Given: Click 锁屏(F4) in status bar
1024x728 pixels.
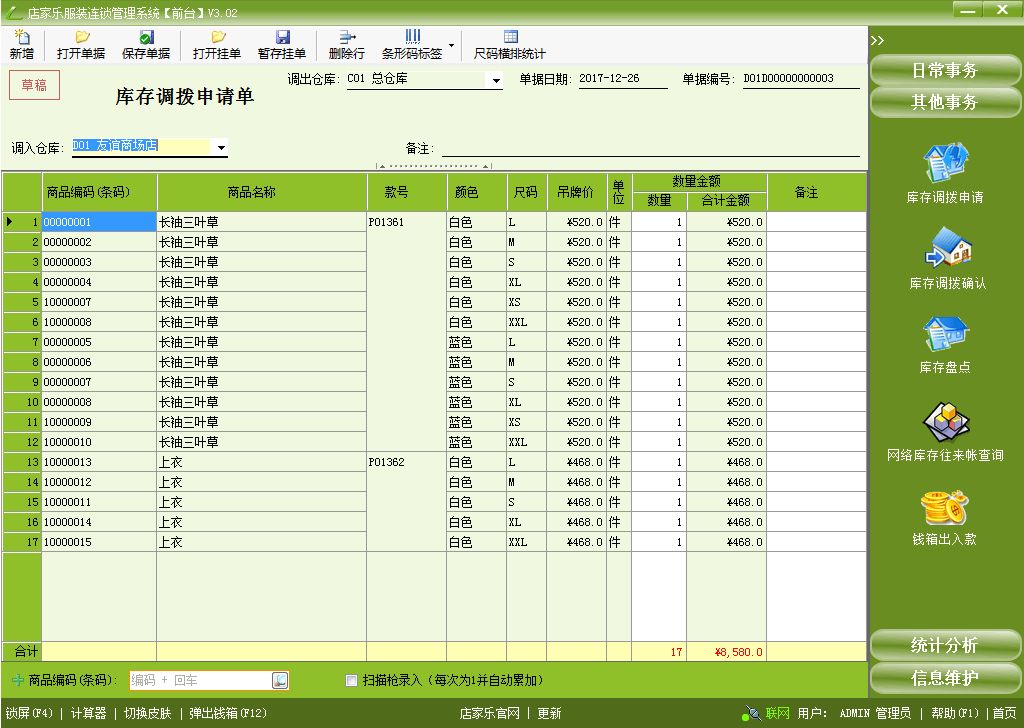Looking at the screenshot, I should pyautogui.click(x=29, y=713).
